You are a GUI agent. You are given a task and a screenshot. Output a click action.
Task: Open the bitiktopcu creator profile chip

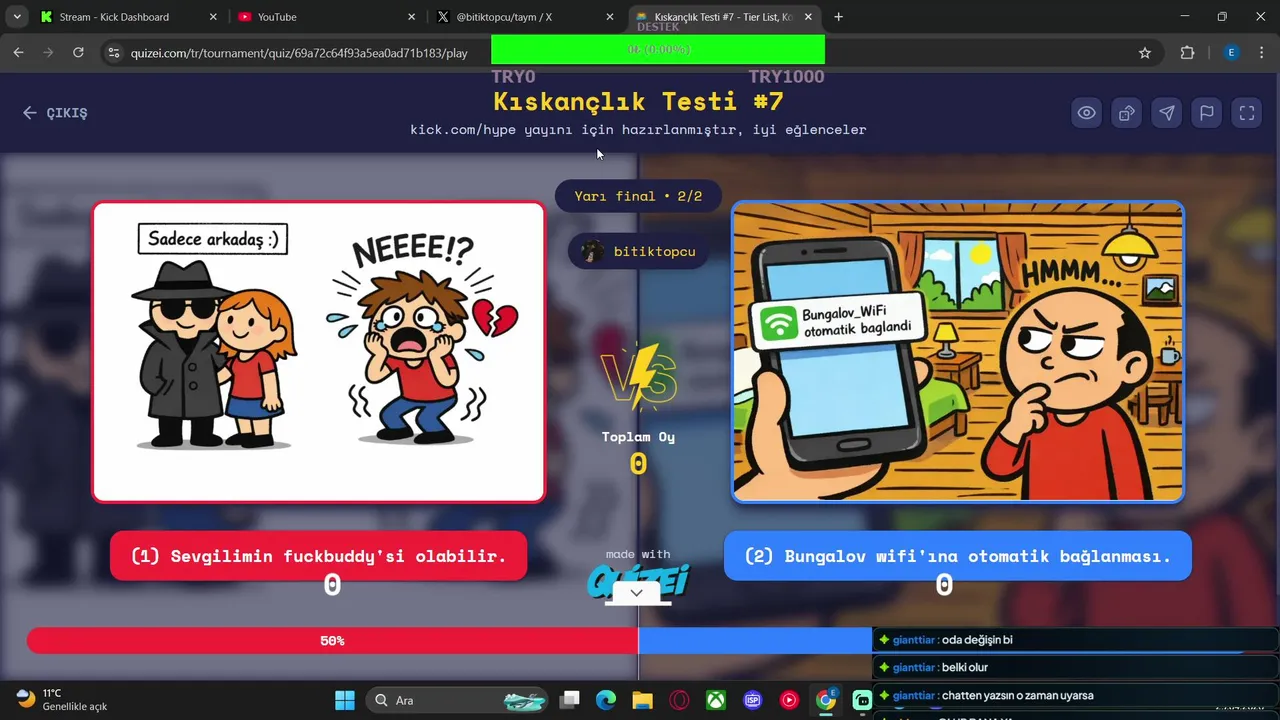tap(638, 251)
